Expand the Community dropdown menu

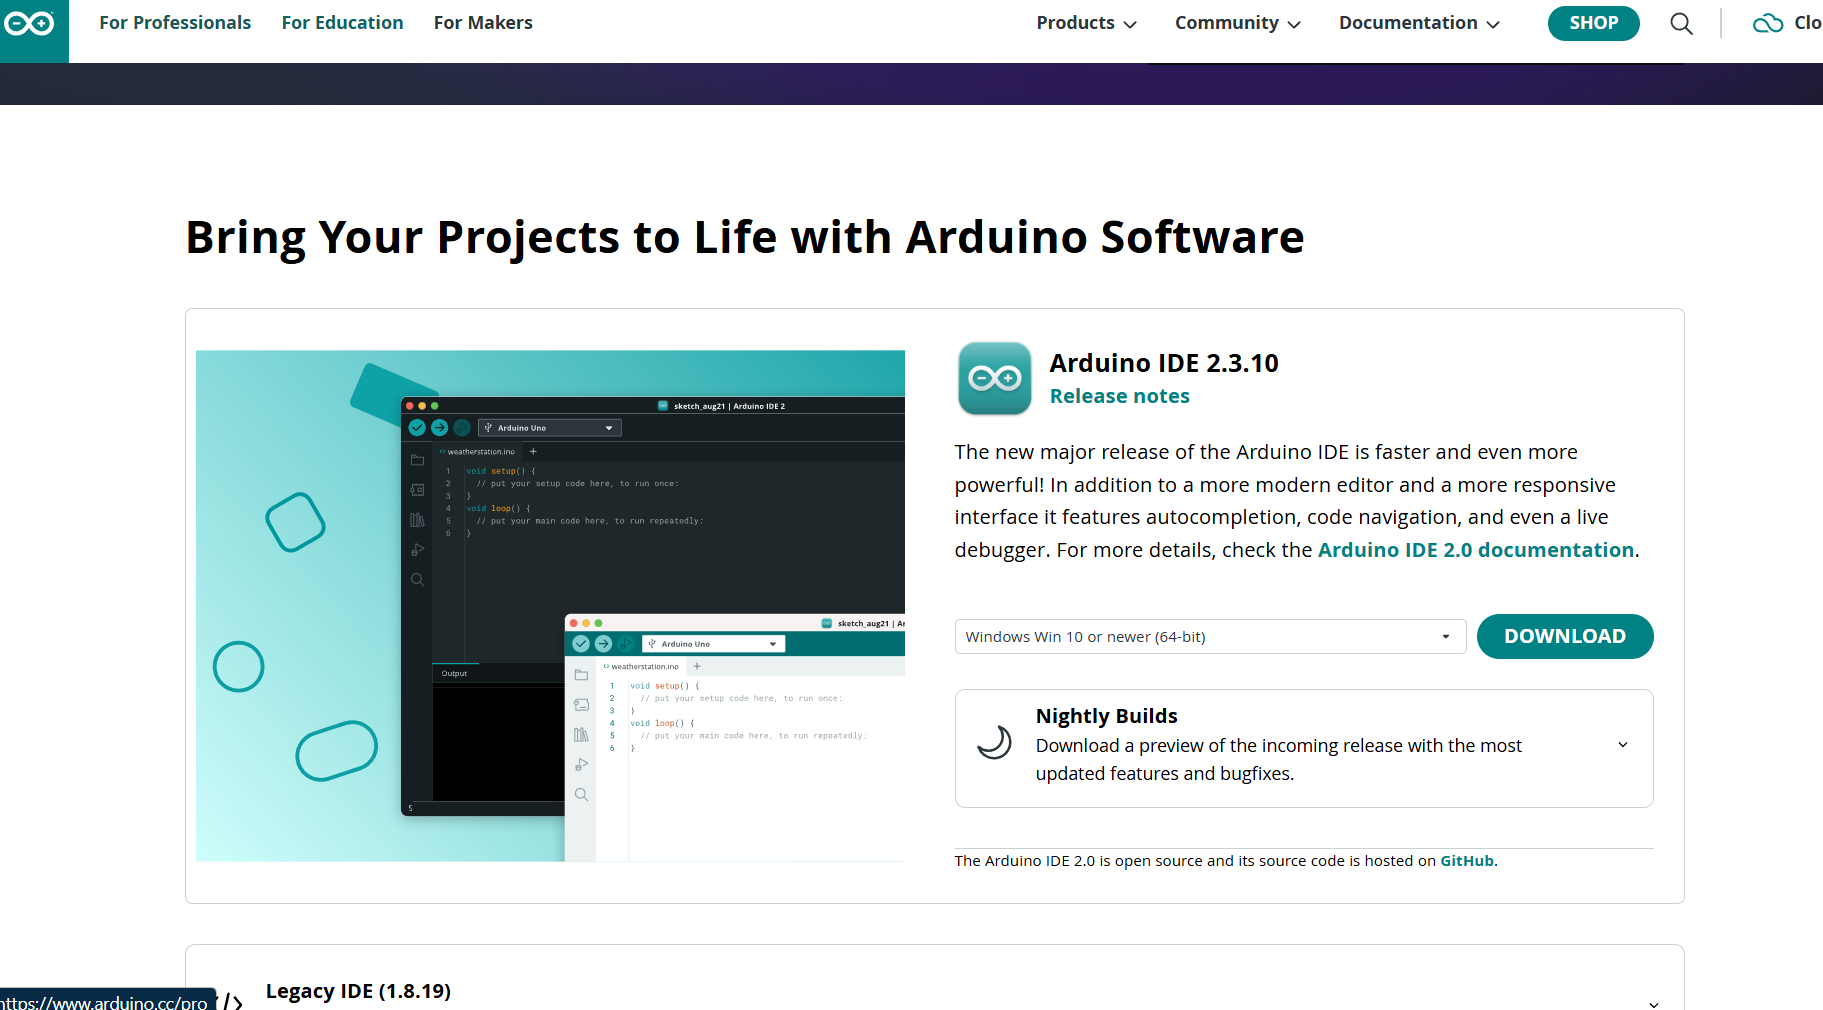pos(1238,23)
